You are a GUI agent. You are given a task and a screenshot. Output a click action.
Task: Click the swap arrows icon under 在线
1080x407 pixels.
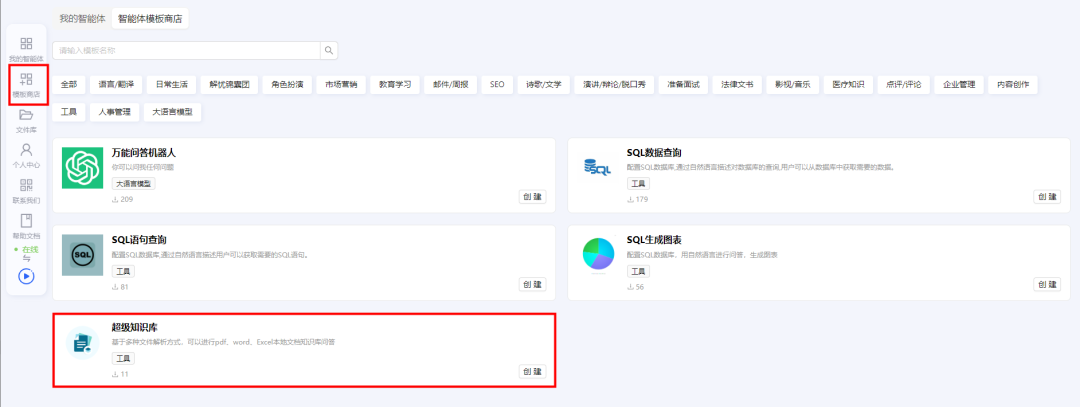coord(26,258)
